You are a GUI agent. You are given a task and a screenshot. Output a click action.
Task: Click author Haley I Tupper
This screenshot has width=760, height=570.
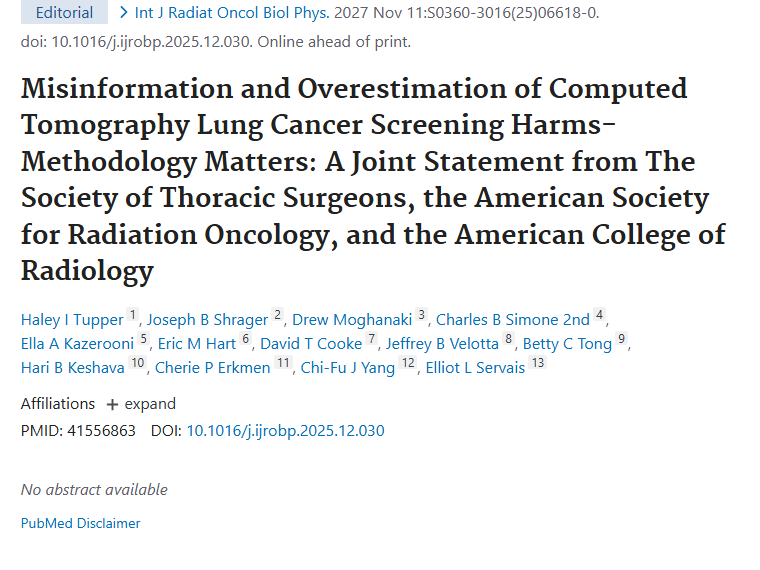tap(72, 320)
